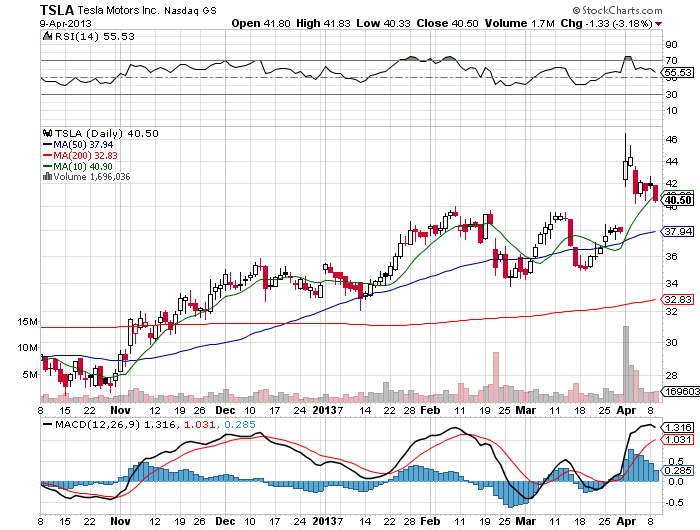Click Mar on the MACD panel date axis
The height and width of the screenshot is (530, 700).
tap(525, 521)
